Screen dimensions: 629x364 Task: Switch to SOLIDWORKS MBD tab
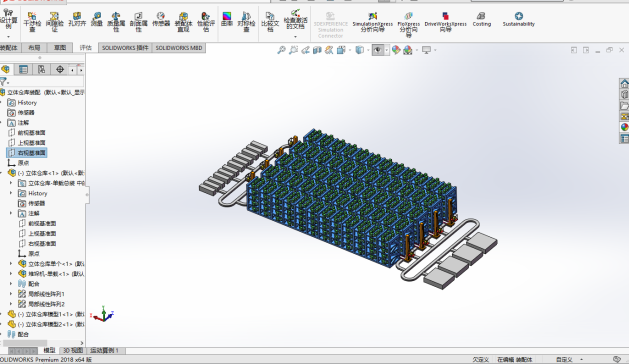179,48
